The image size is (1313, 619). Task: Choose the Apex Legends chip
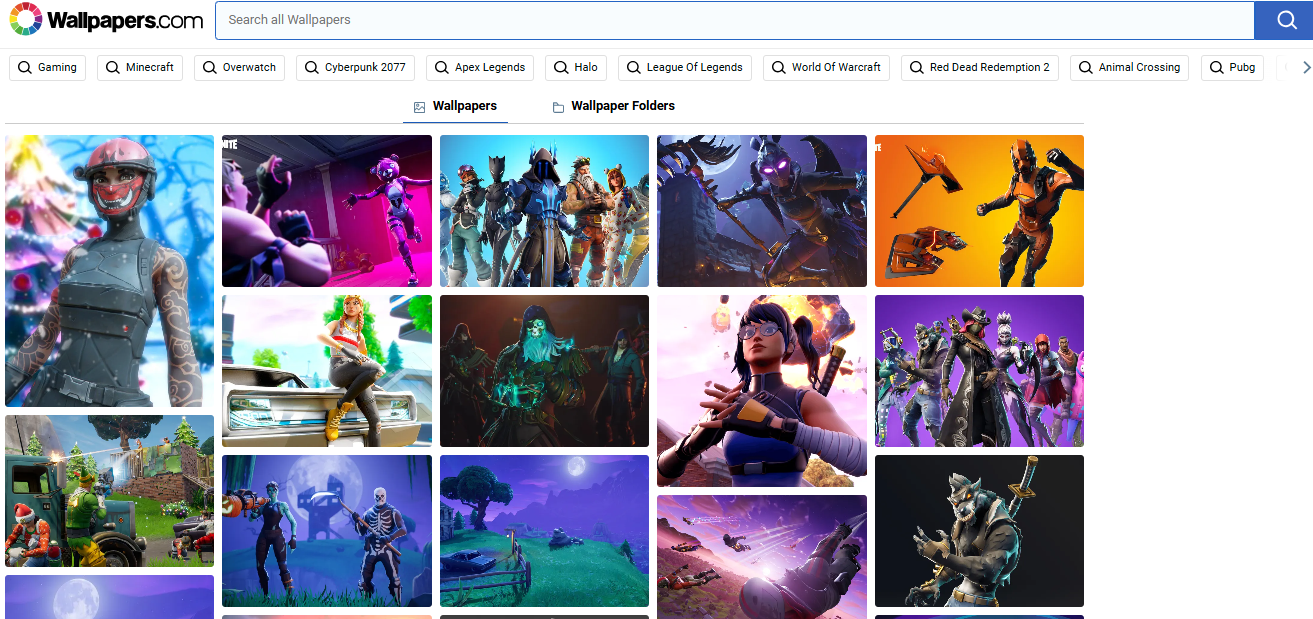tap(480, 68)
